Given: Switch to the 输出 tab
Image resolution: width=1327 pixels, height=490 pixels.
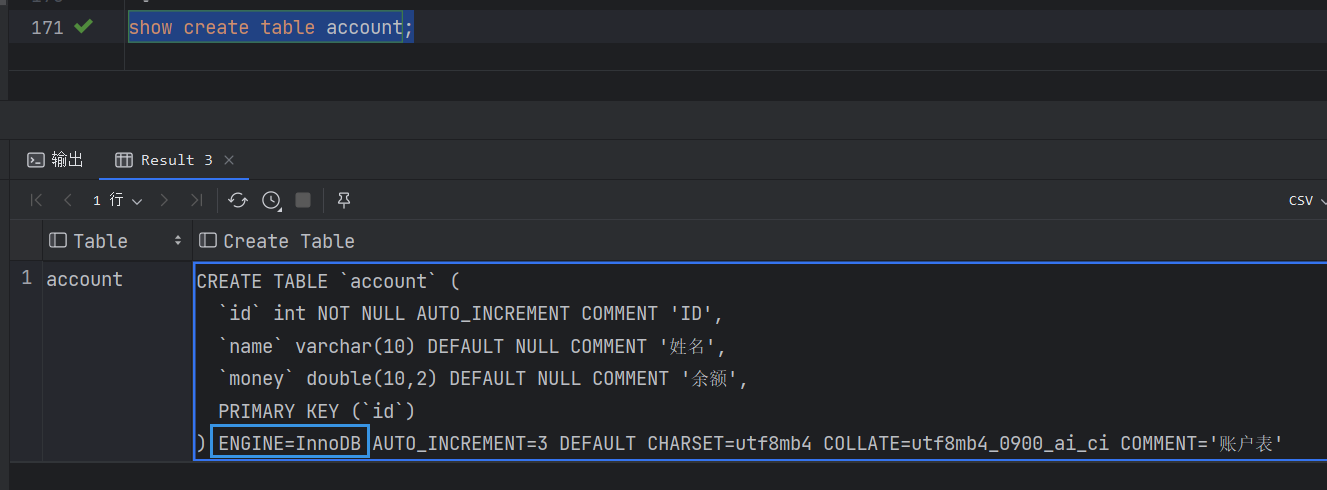Looking at the screenshot, I should pos(56,160).
